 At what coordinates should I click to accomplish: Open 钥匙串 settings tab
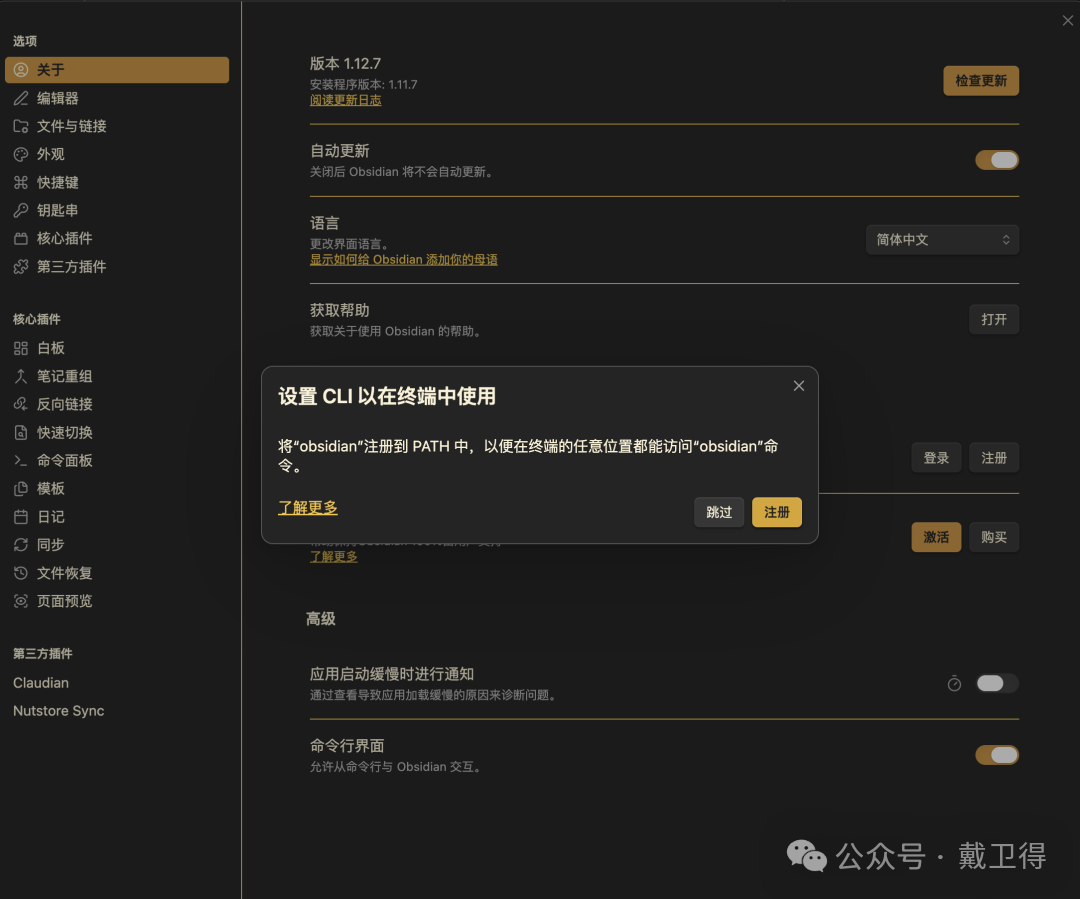pos(117,210)
